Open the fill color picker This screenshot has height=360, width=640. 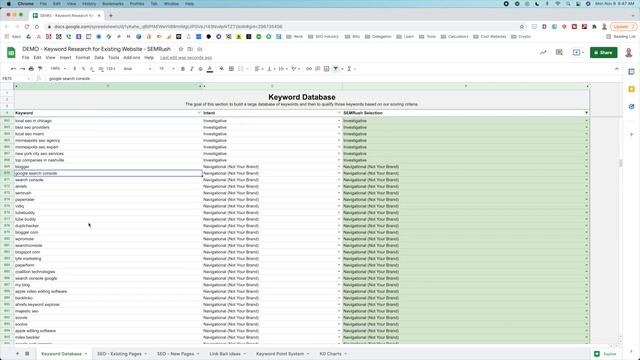coord(222,69)
